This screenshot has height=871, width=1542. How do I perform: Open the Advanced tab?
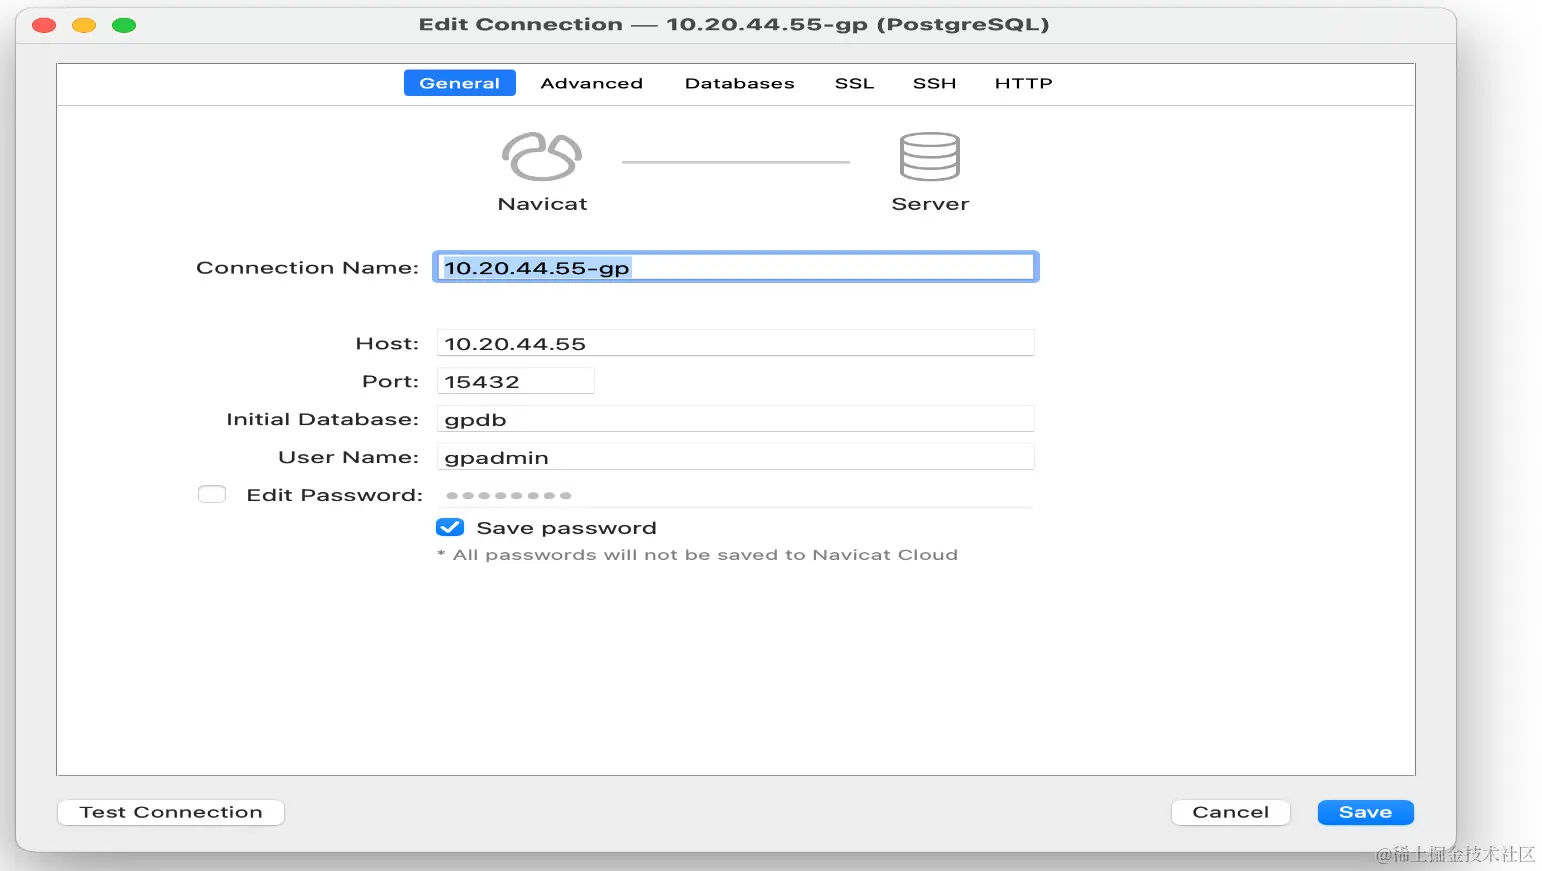(x=592, y=83)
